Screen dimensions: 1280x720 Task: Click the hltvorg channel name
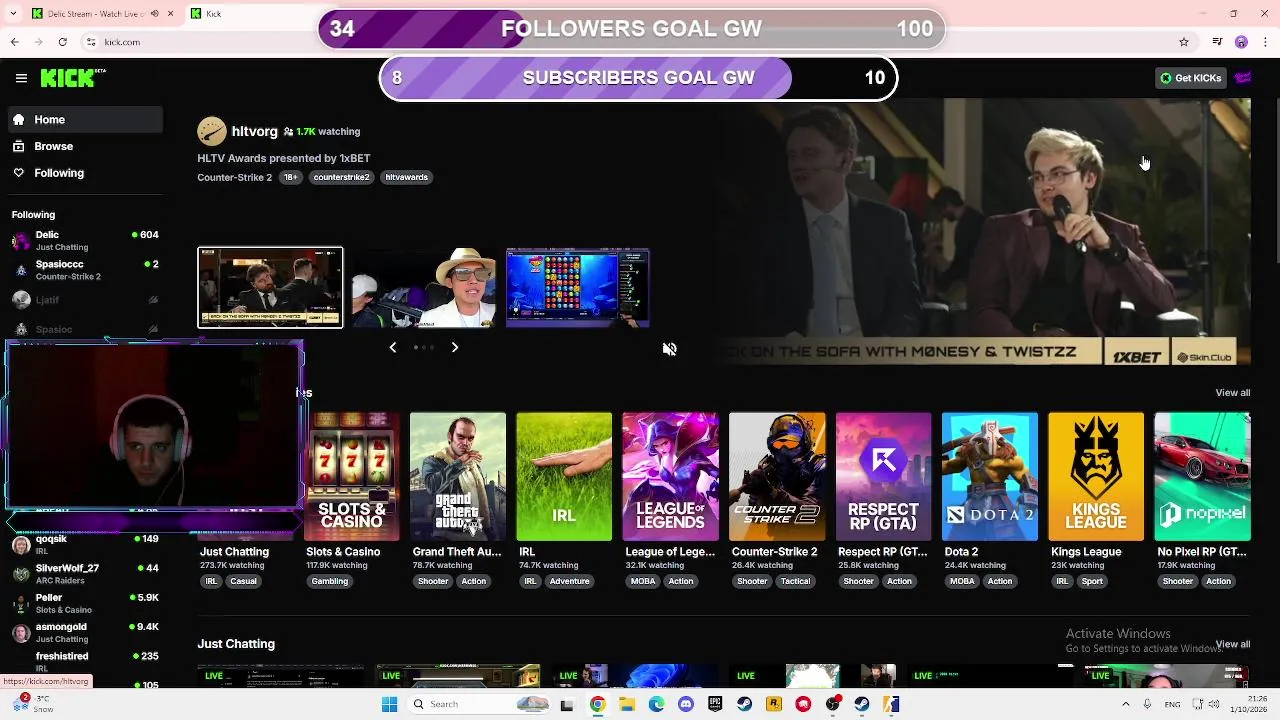[x=254, y=131]
